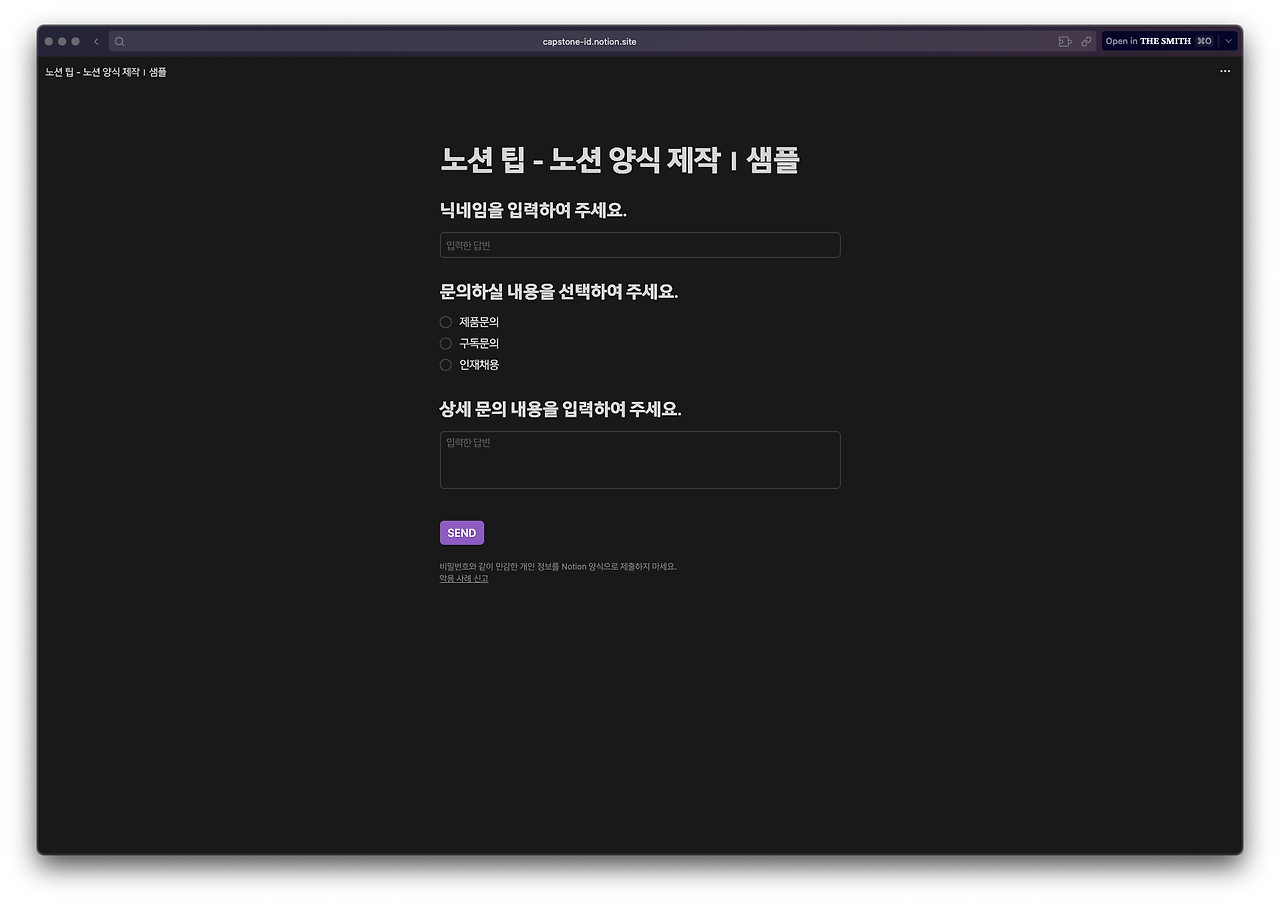Click the nickname answer input field
1280x904 pixels.
coord(640,245)
